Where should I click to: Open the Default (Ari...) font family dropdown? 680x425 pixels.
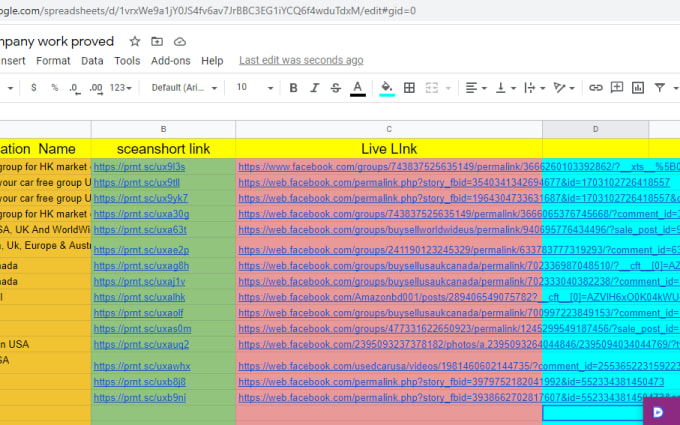[x=184, y=88]
